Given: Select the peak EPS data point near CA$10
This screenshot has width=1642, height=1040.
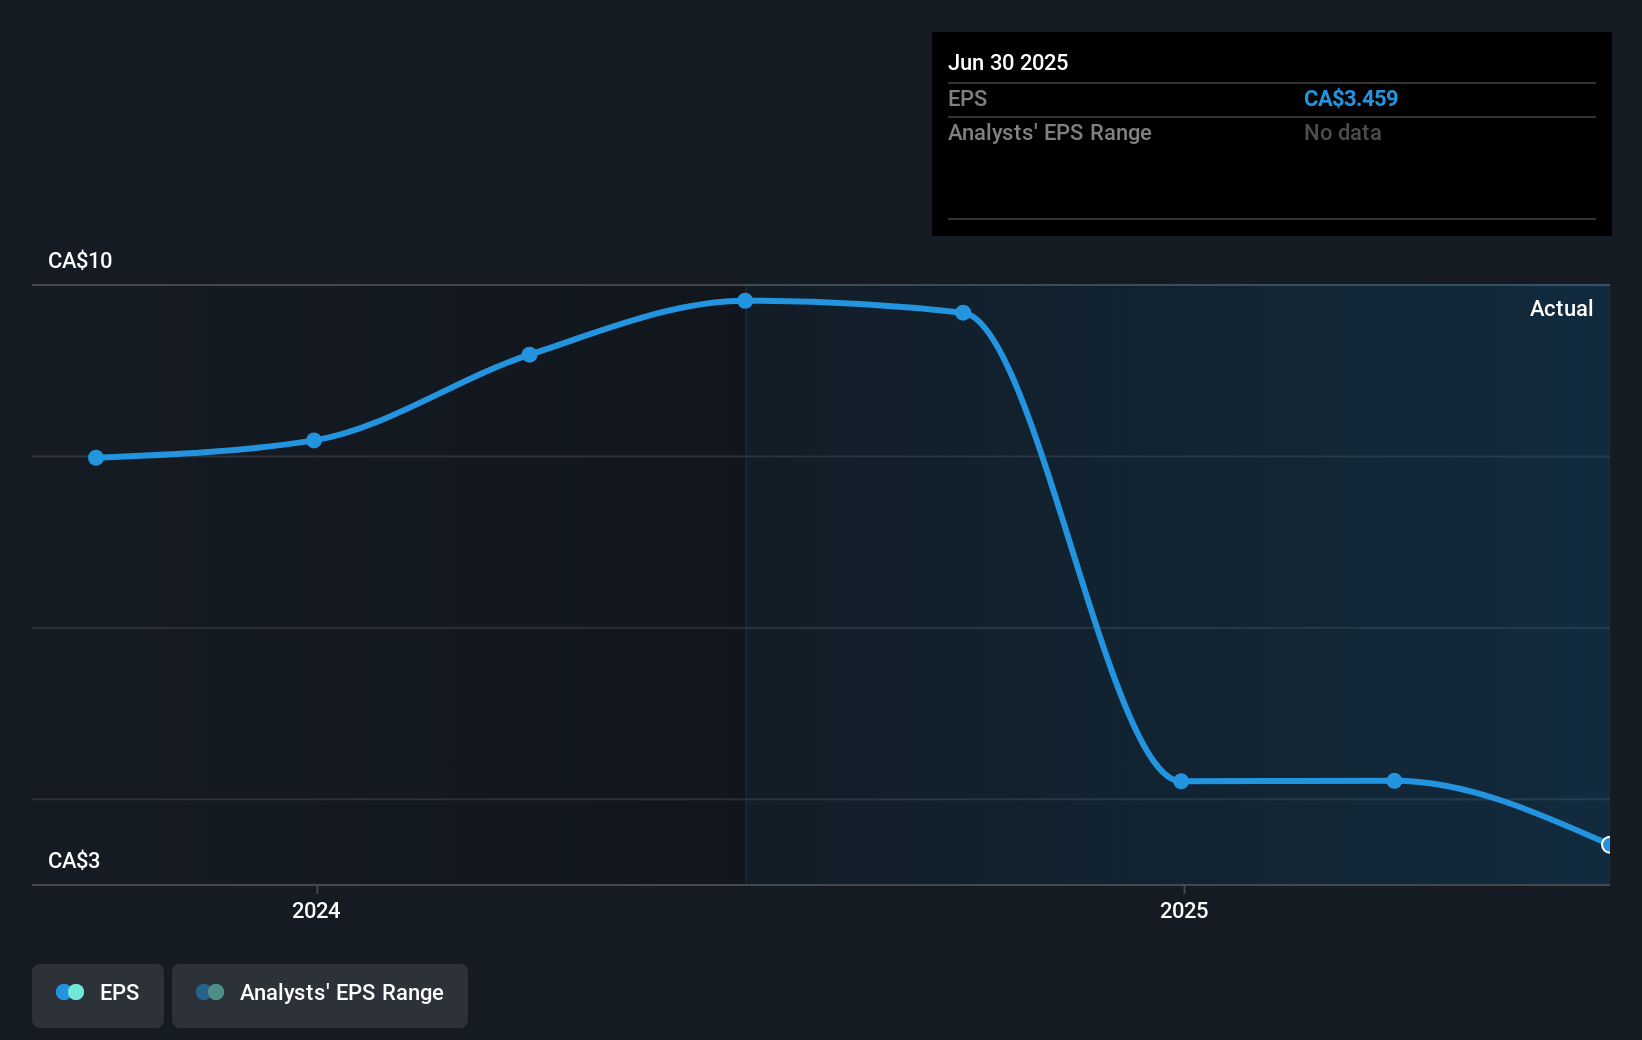Looking at the screenshot, I should tap(745, 301).
